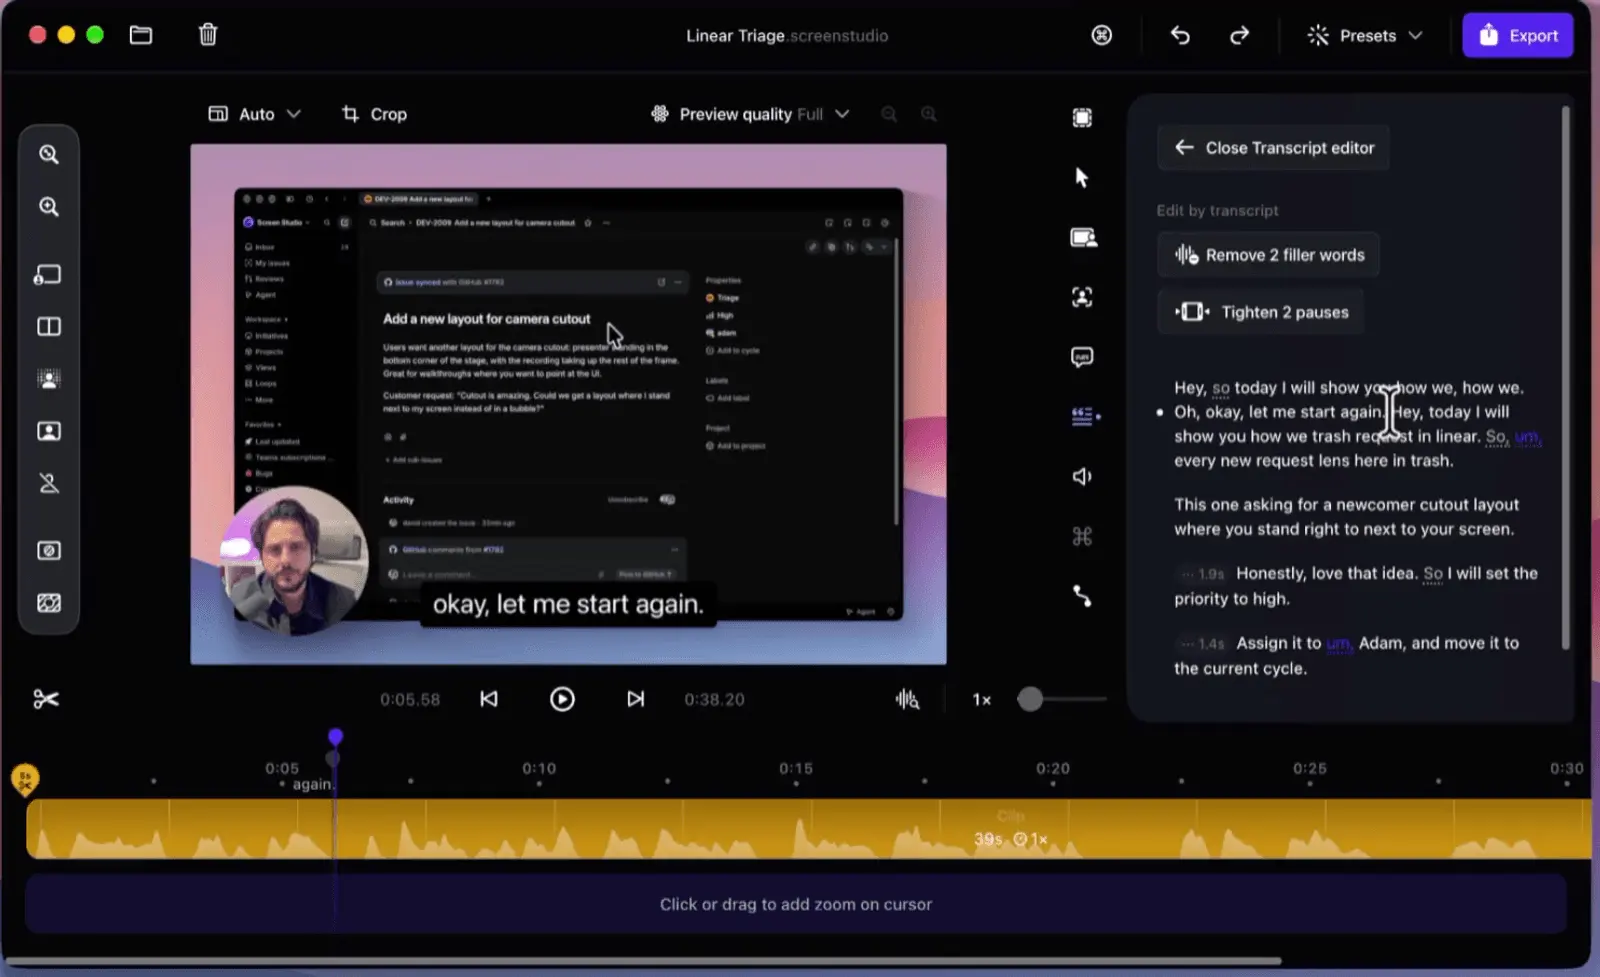Screen dimensions: 1600x977
Task: Play the video preview
Action: [x=562, y=699]
